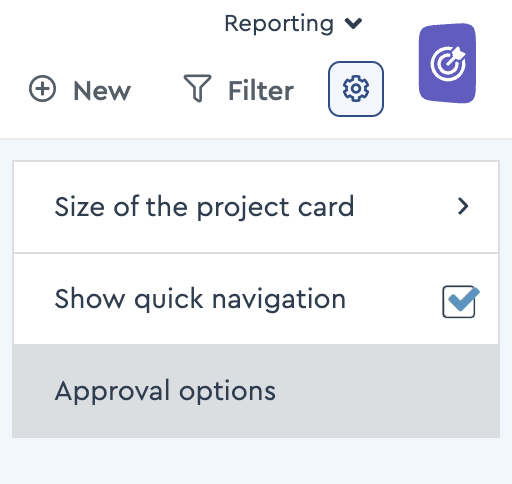Click the funnel Filter icon
This screenshot has height=484, width=512.
click(197, 88)
